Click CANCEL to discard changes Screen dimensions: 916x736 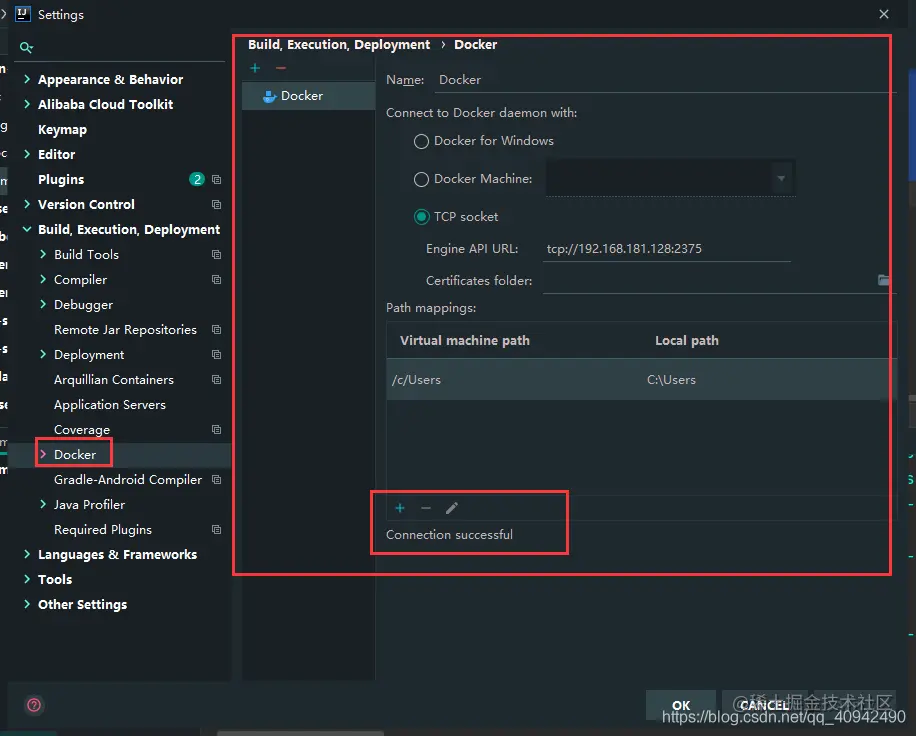pyautogui.click(x=765, y=705)
